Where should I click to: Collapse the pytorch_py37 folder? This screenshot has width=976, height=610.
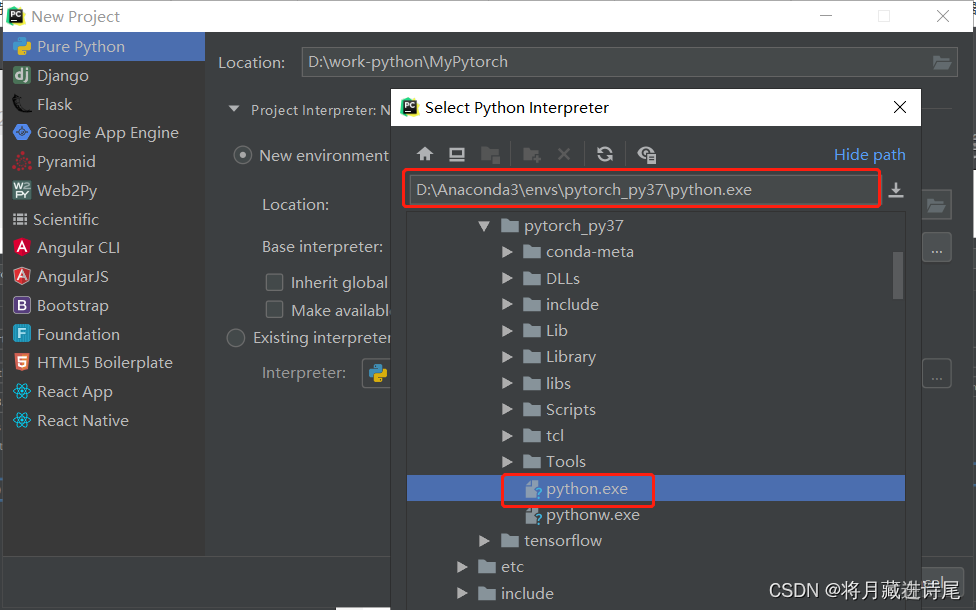484,226
